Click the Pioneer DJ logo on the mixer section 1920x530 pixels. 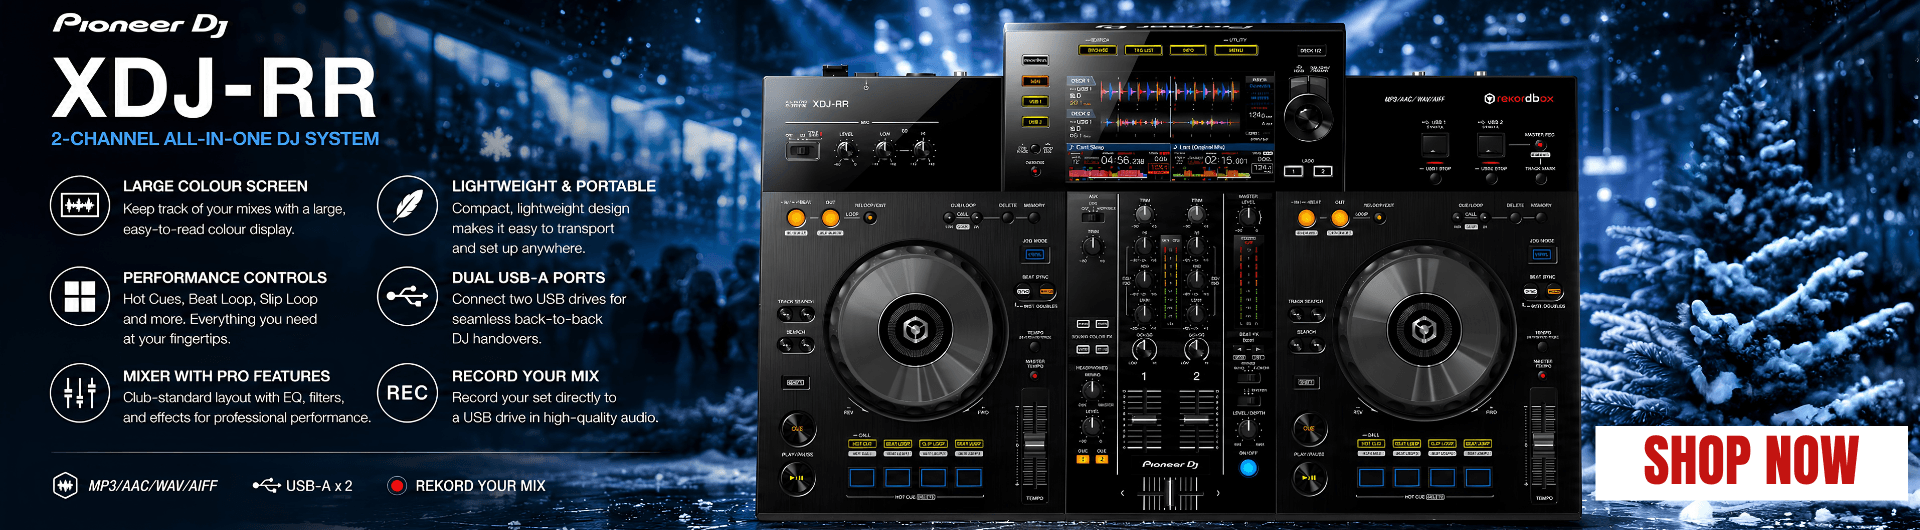(1170, 464)
